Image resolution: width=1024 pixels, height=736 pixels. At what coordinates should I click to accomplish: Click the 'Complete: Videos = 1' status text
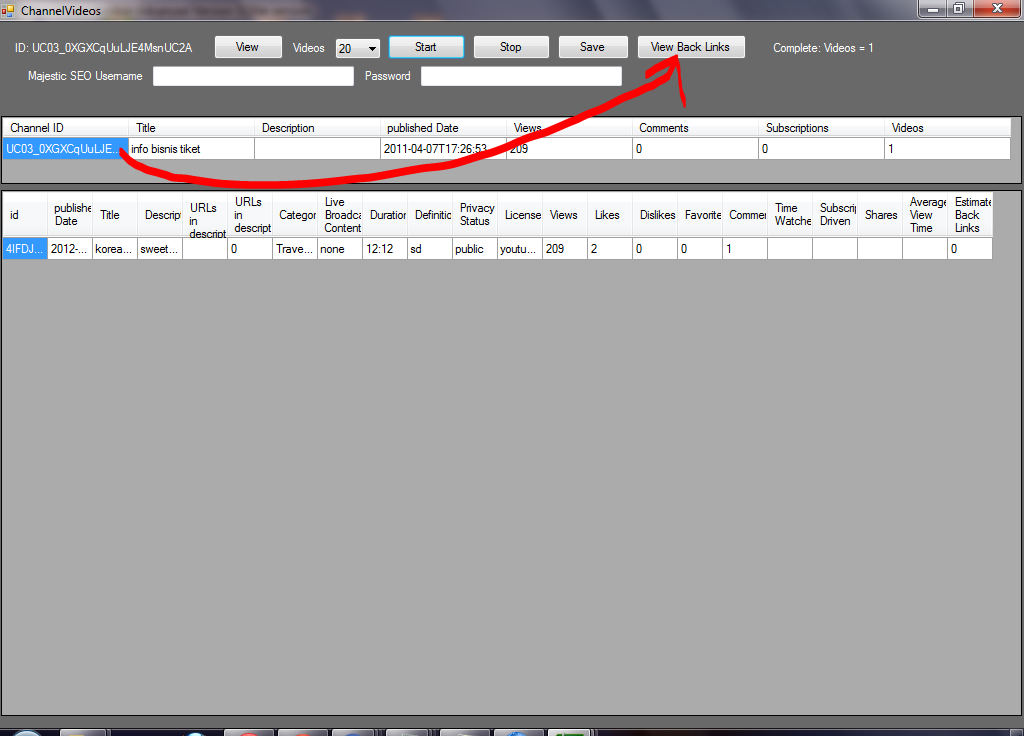(x=823, y=48)
